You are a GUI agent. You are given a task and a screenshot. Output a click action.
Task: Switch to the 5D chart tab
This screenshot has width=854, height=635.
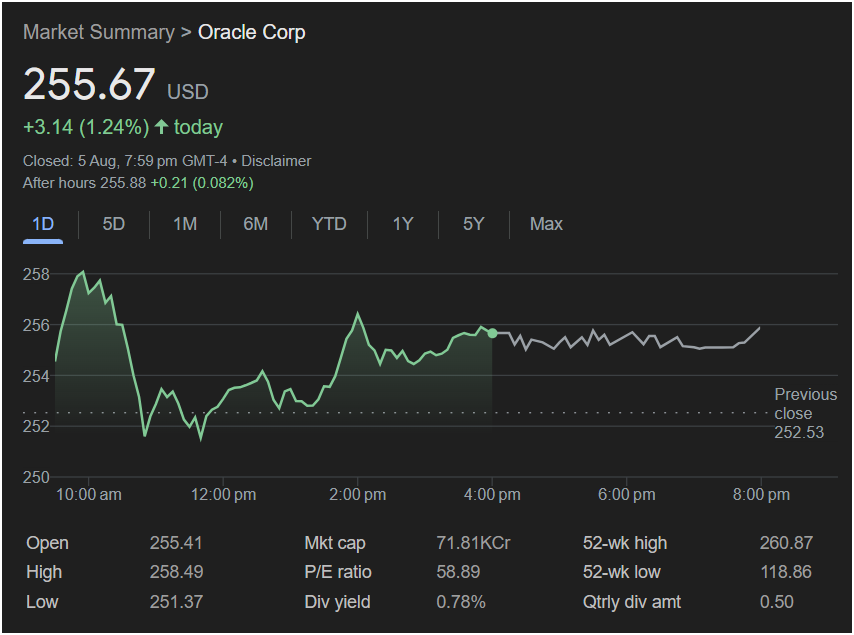[x=114, y=224]
